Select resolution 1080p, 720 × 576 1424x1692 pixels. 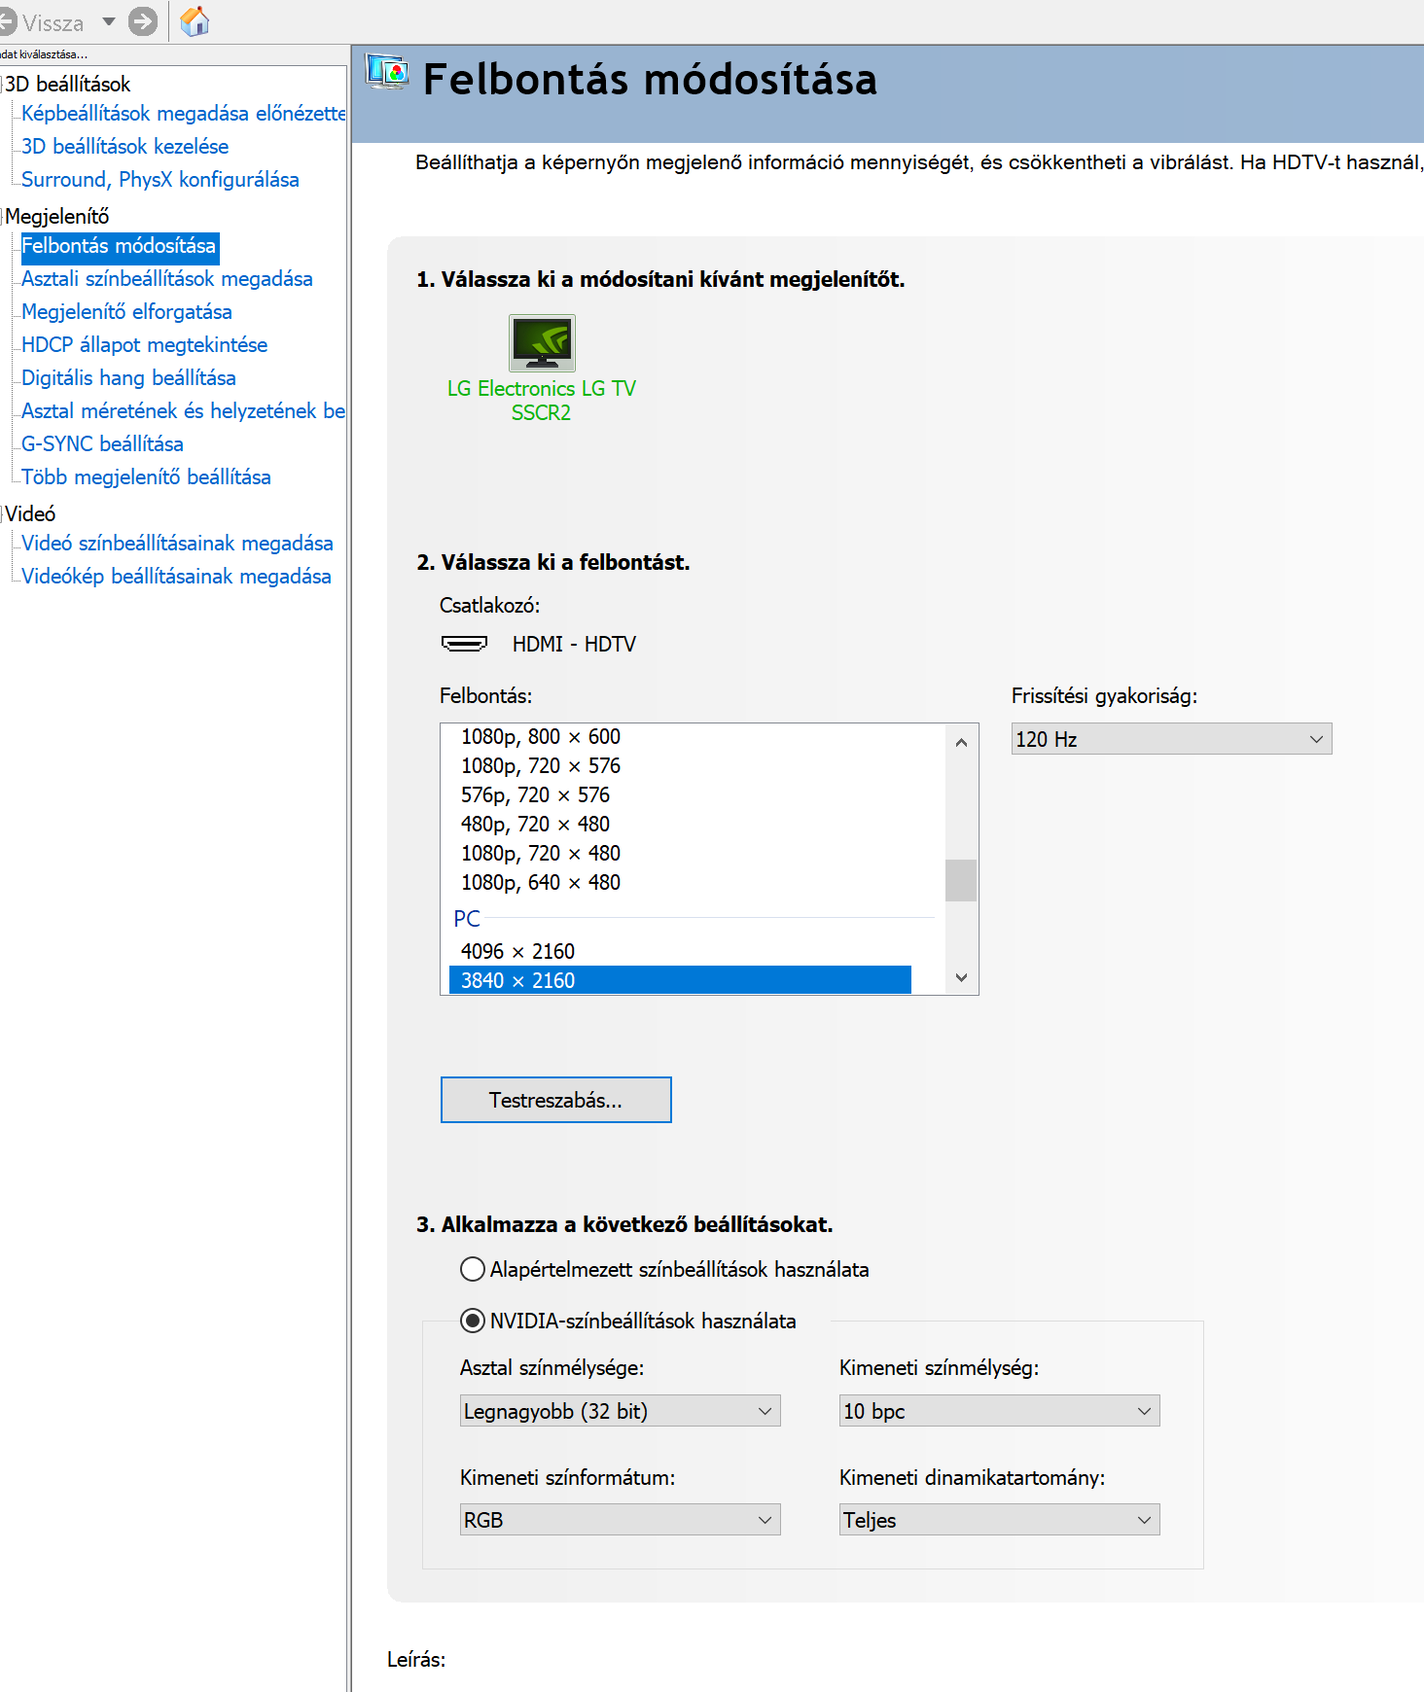click(x=541, y=766)
